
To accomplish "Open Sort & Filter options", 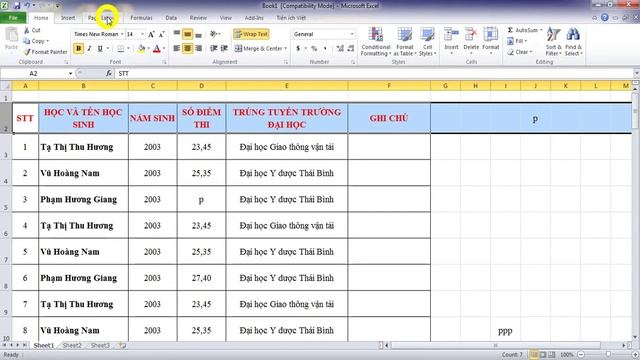I will 553,42.
